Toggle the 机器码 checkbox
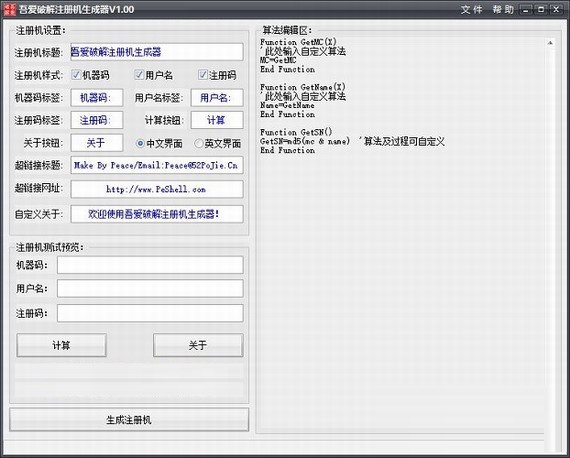570x458 pixels. (x=76, y=75)
